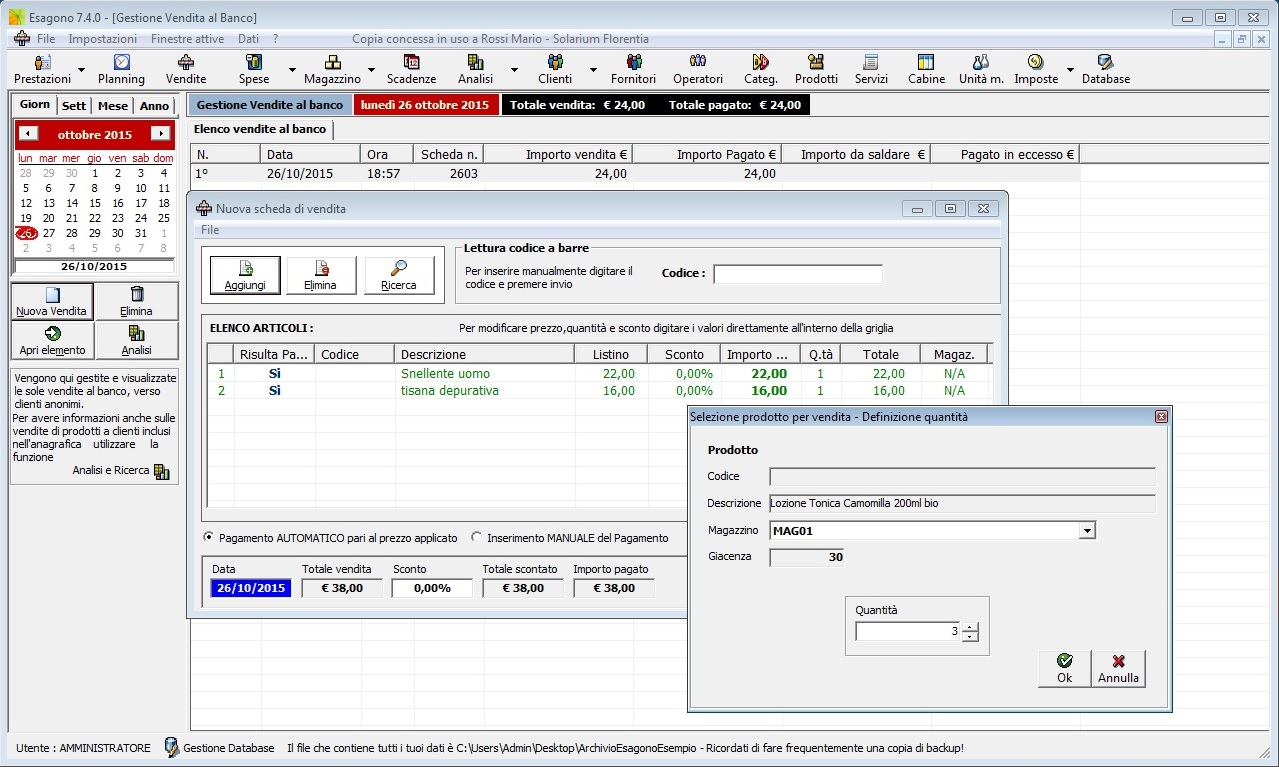Image resolution: width=1279 pixels, height=767 pixels.
Task: Select the Elenco vendite al banco tab
Action: 260,129
